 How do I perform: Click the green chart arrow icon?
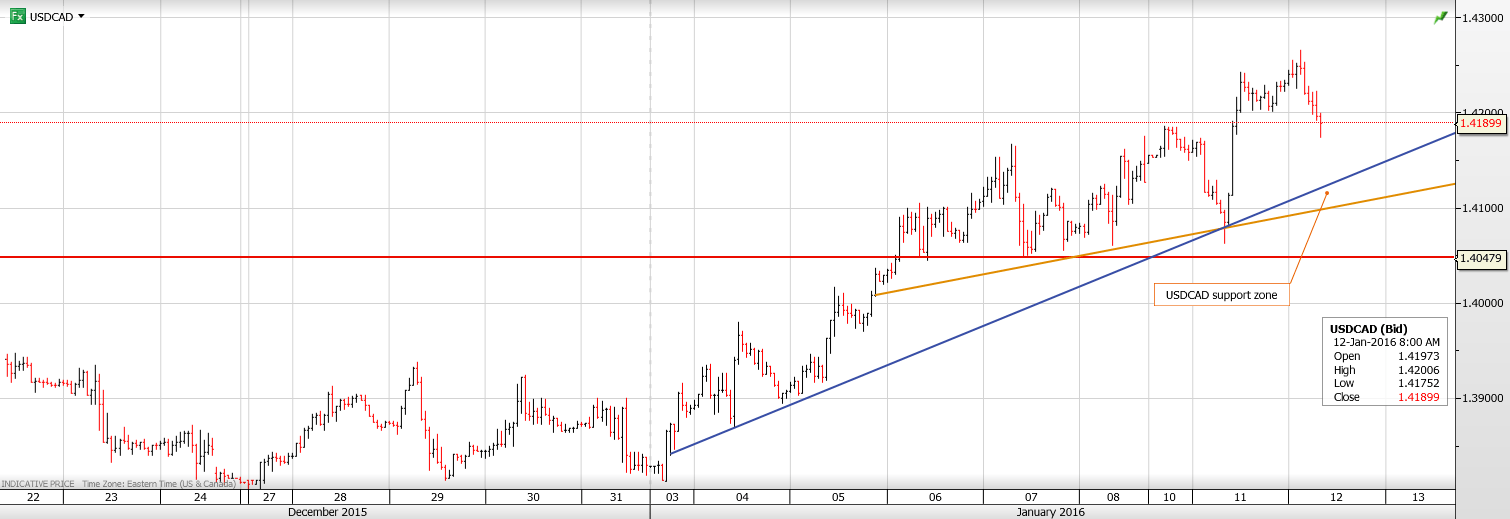click(1440, 17)
